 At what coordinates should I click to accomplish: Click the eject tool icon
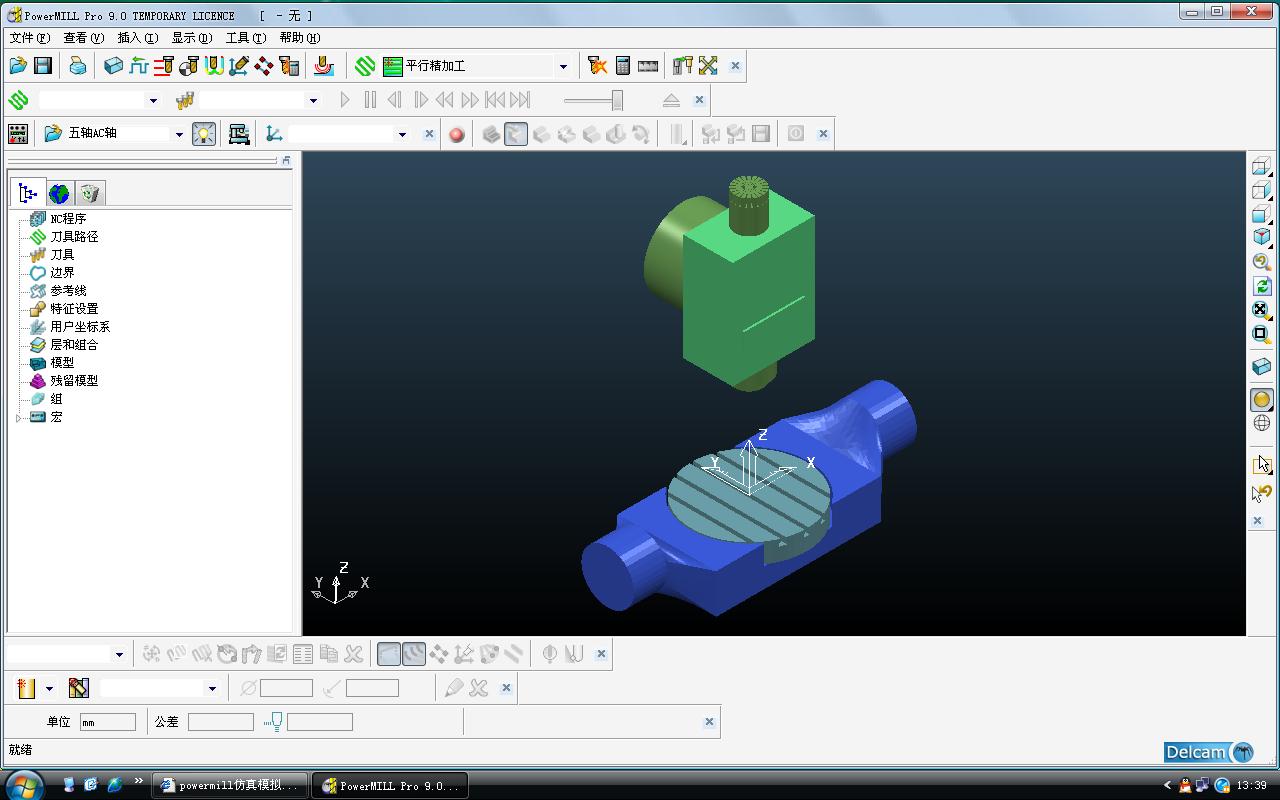coord(671,100)
